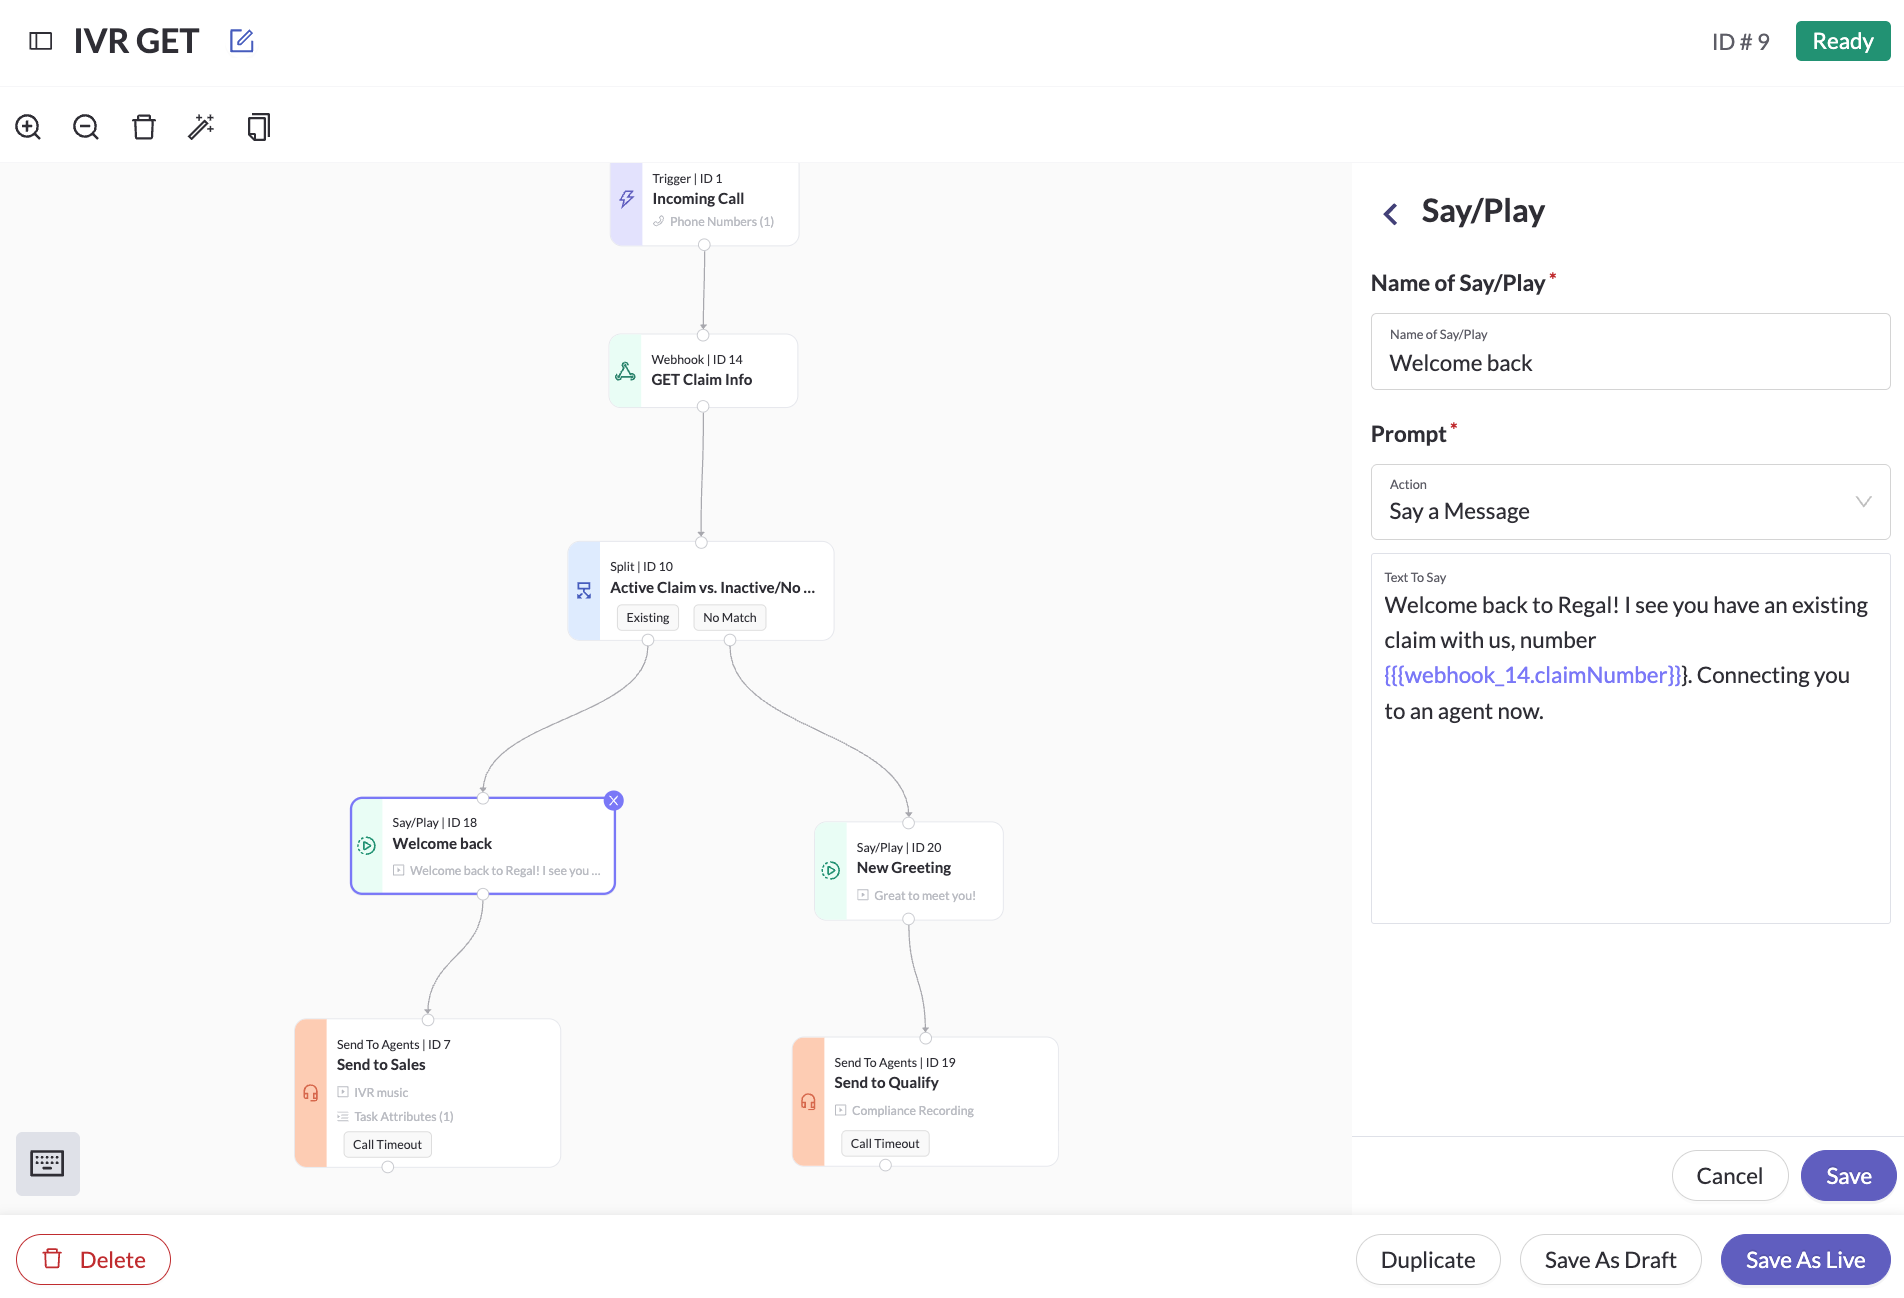The image size is (1904, 1298).
Task: Open the keyboard shortcuts icon
Action: 47,1163
